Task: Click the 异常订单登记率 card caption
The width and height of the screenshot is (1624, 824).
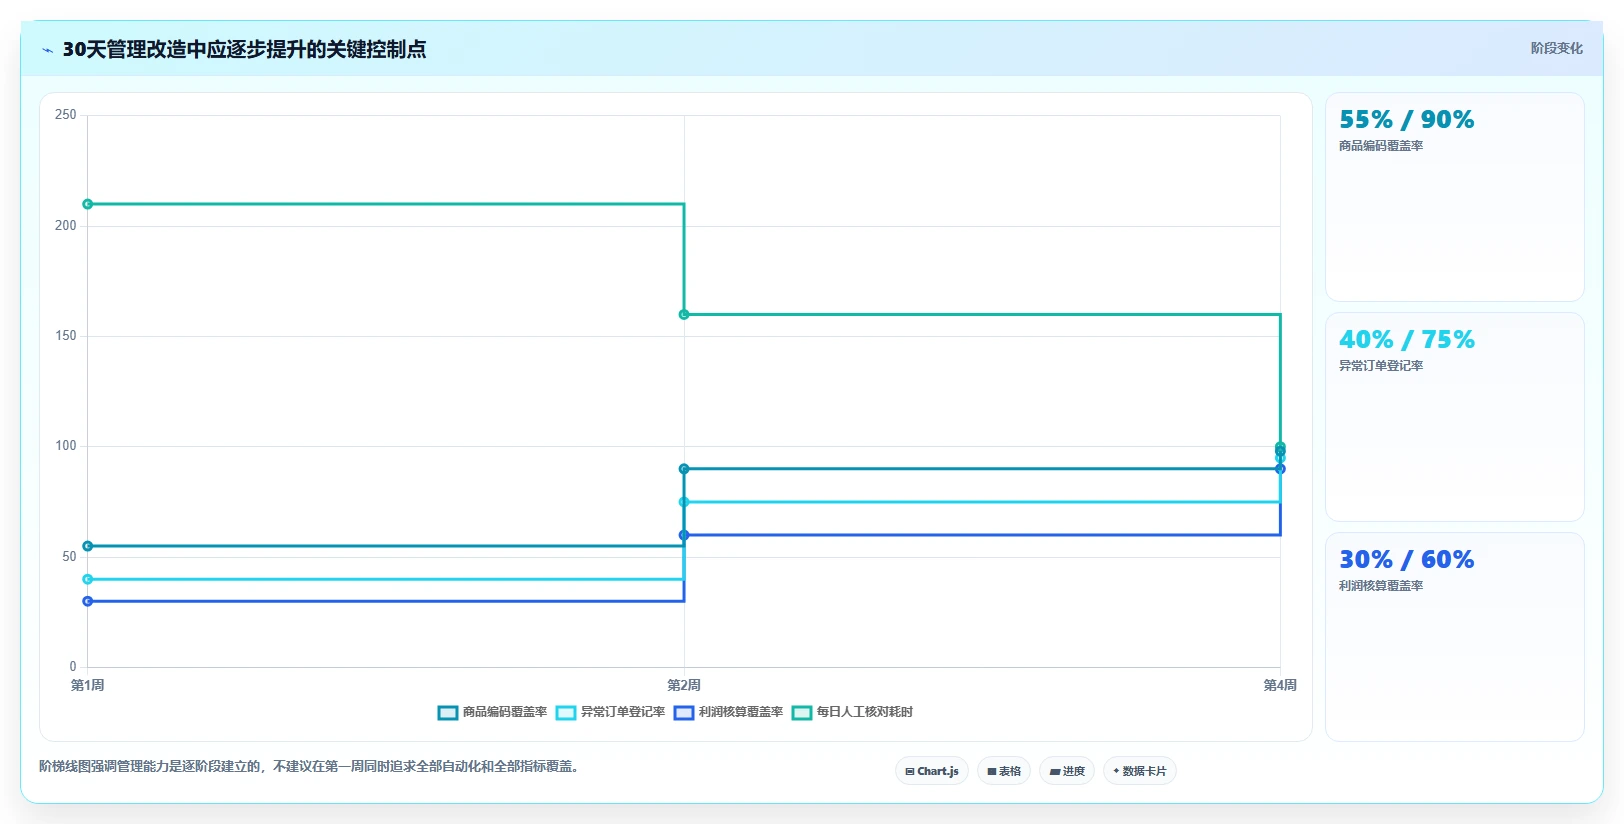Action: click(1381, 366)
